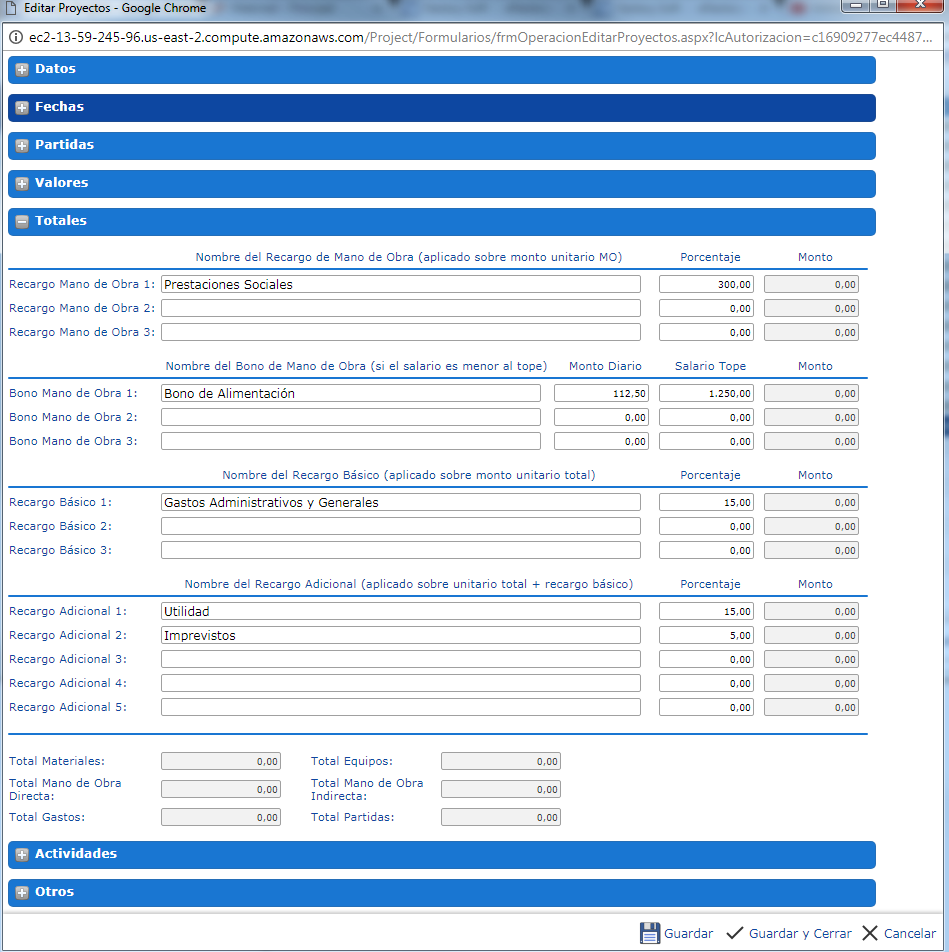Click the Bono de Alimentación name field

(350, 393)
